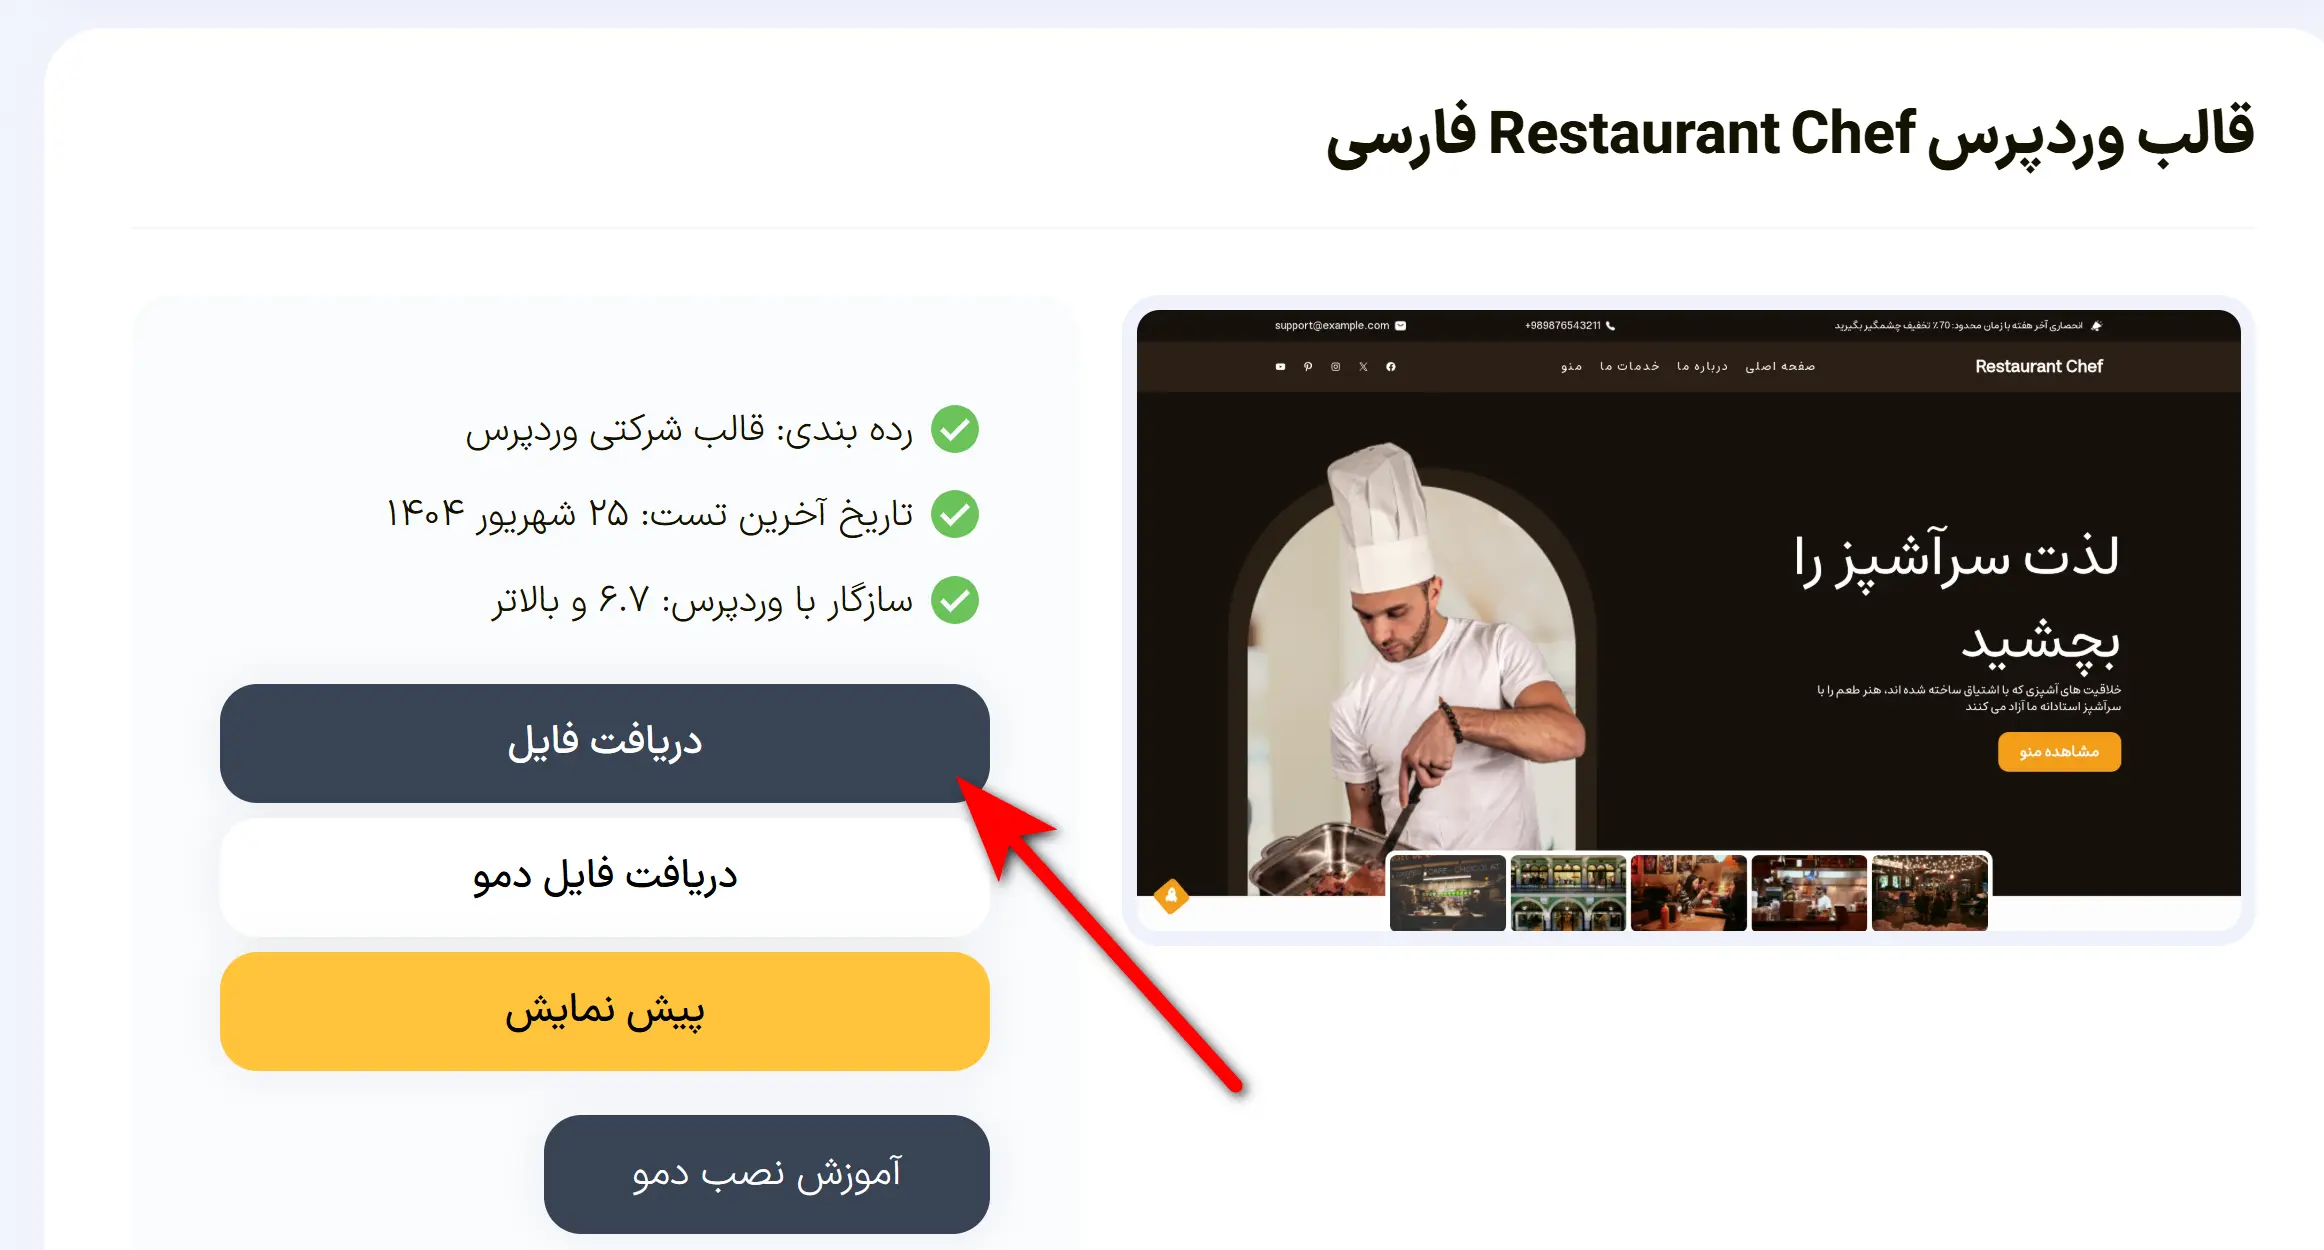Select صفحه اصلی in the preview navigation
The width and height of the screenshot is (2324, 1250).
[x=1780, y=367]
